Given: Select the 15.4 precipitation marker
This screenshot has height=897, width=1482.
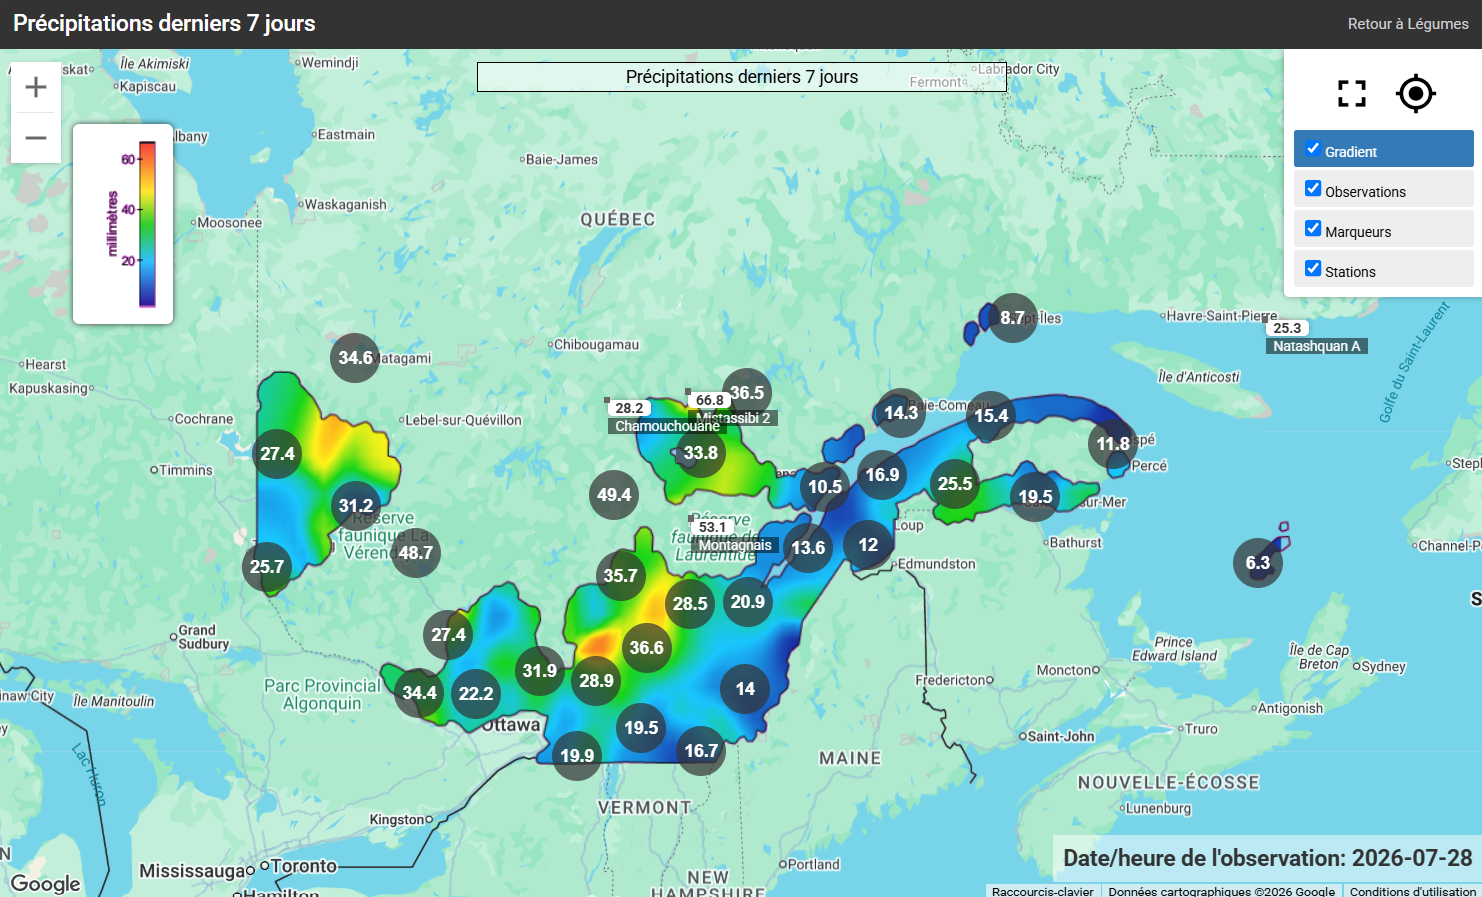Looking at the screenshot, I should coord(991,416).
